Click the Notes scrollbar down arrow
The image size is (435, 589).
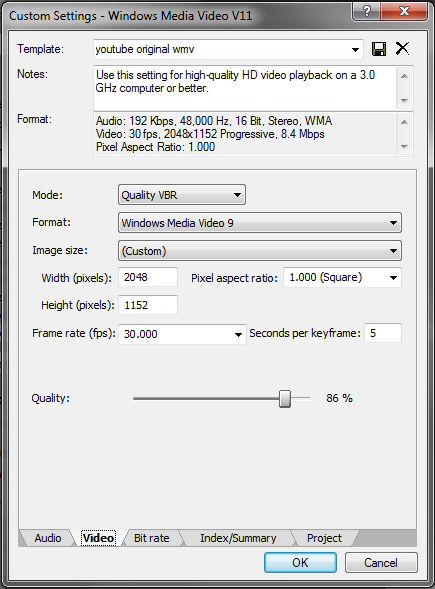[404, 101]
